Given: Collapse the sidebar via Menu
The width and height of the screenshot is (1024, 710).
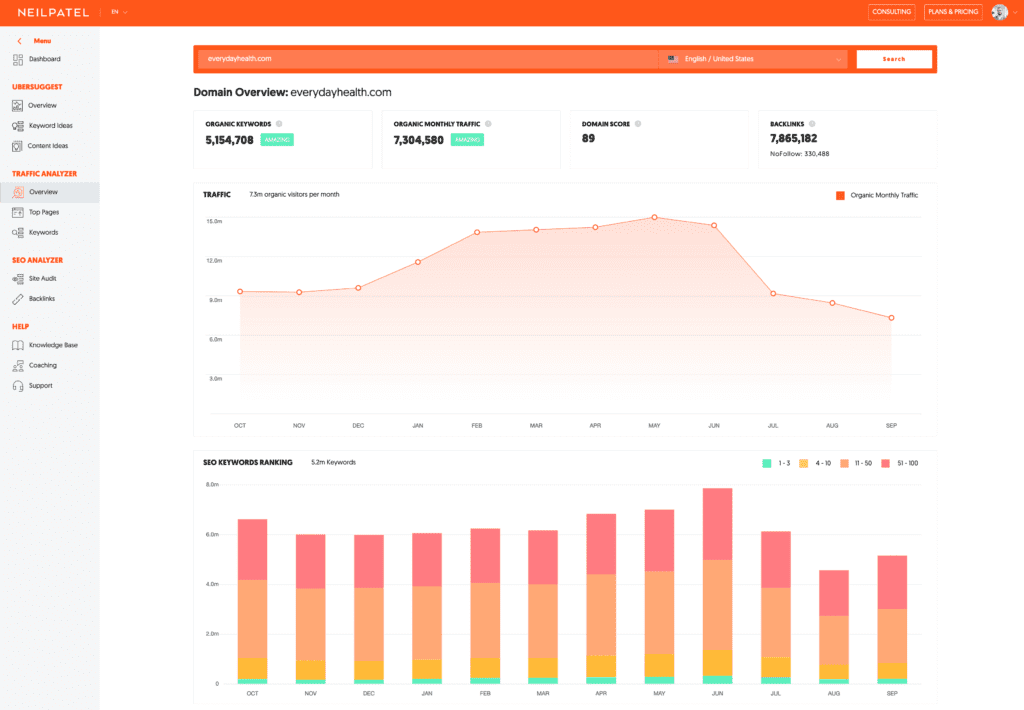Looking at the screenshot, I should 42,40.
